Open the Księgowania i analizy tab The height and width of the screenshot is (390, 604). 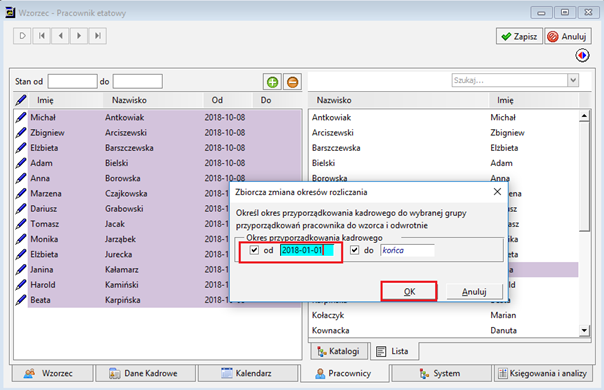(543, 373)
